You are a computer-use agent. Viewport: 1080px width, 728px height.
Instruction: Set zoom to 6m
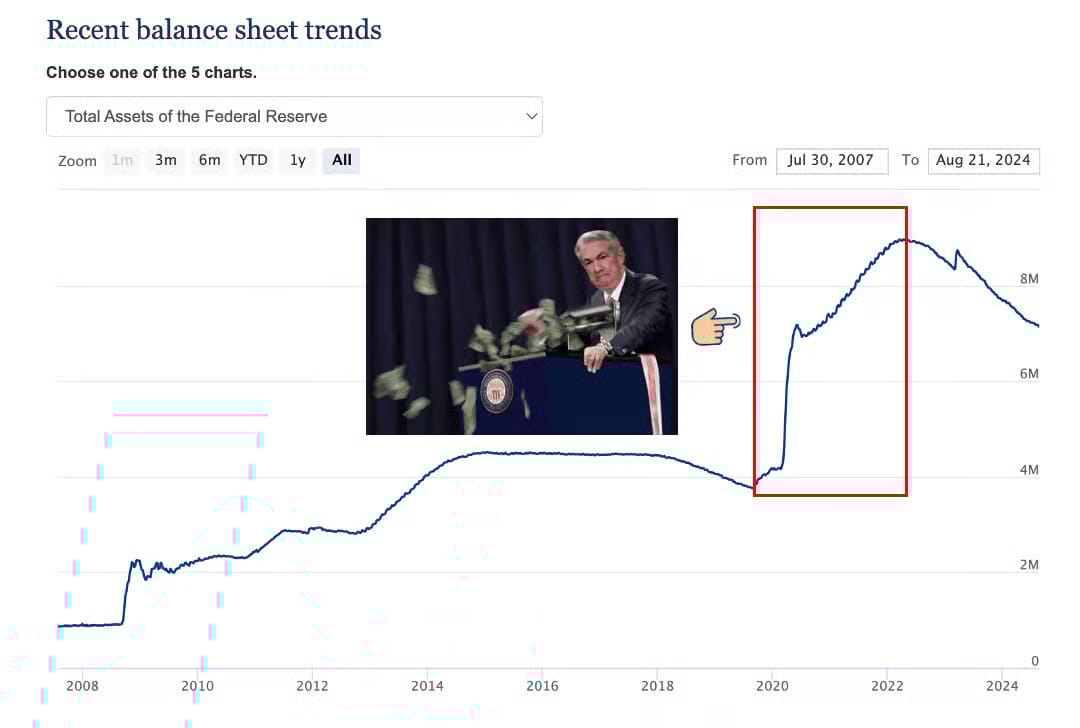209,160
